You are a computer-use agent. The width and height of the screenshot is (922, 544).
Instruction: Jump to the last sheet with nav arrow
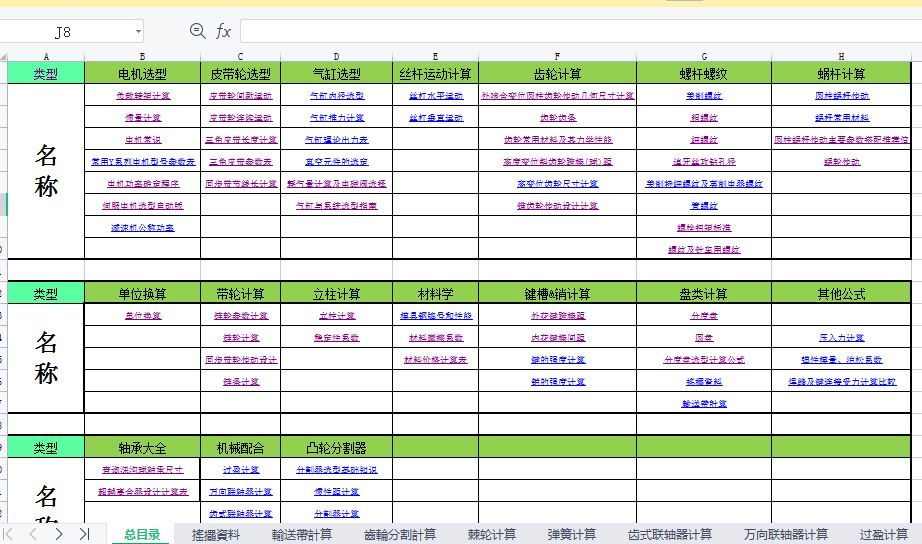[x=84, y=534]
